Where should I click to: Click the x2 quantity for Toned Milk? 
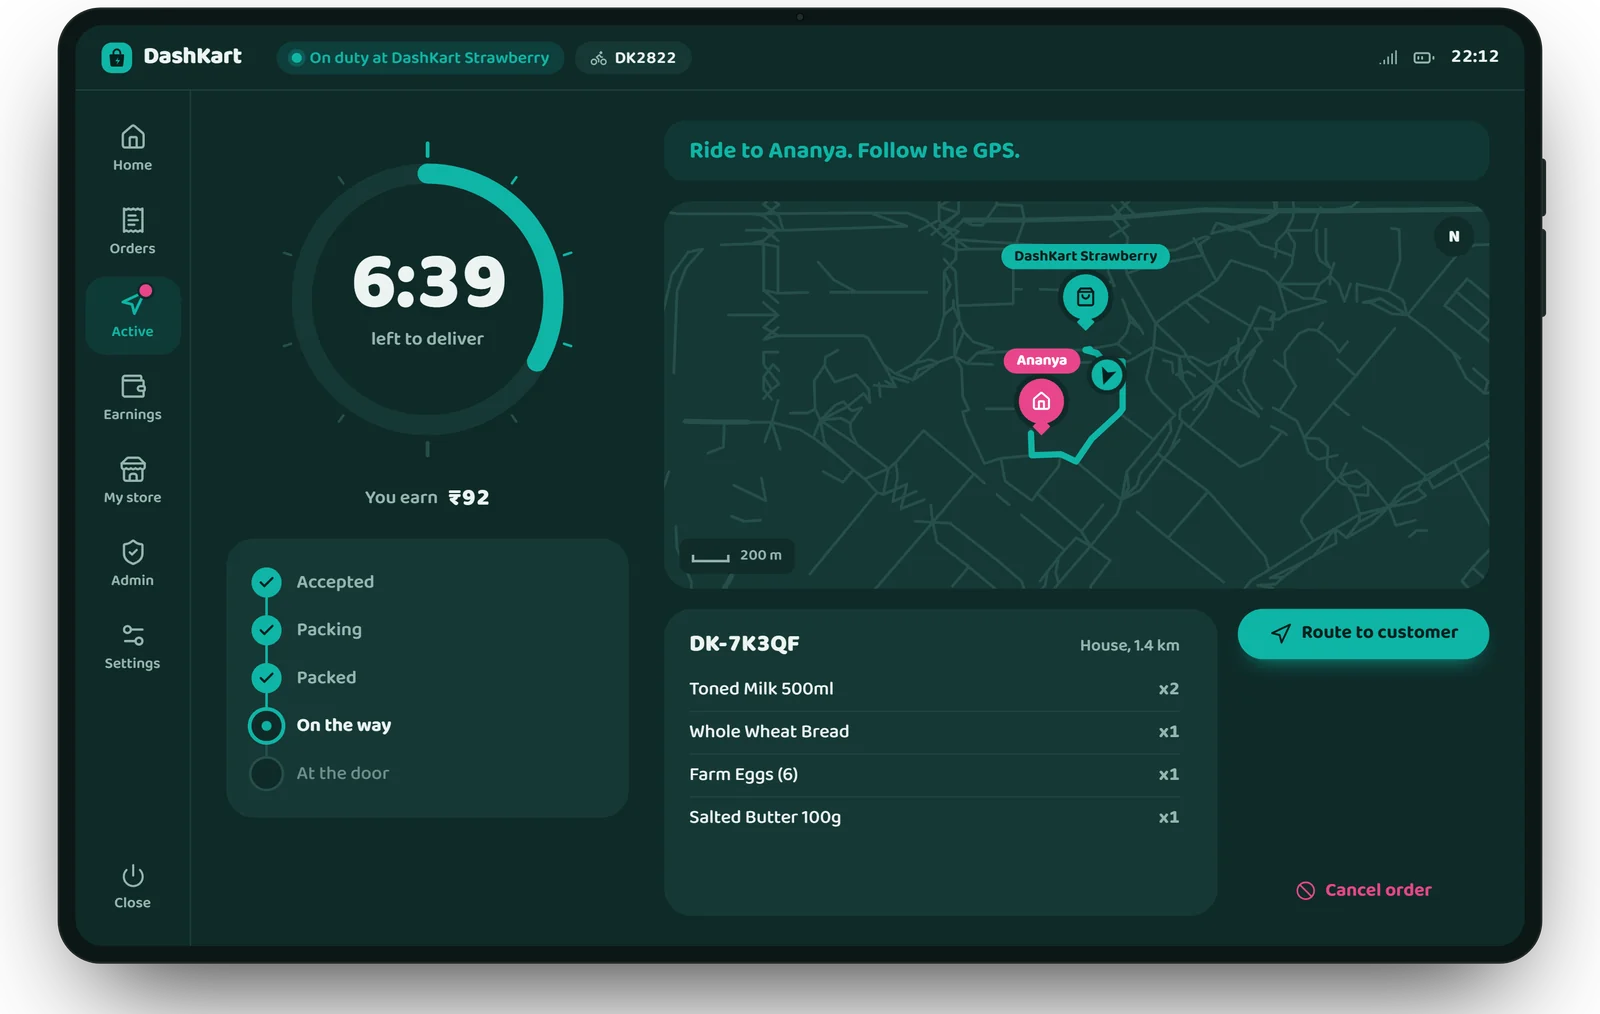[1168, 689]
